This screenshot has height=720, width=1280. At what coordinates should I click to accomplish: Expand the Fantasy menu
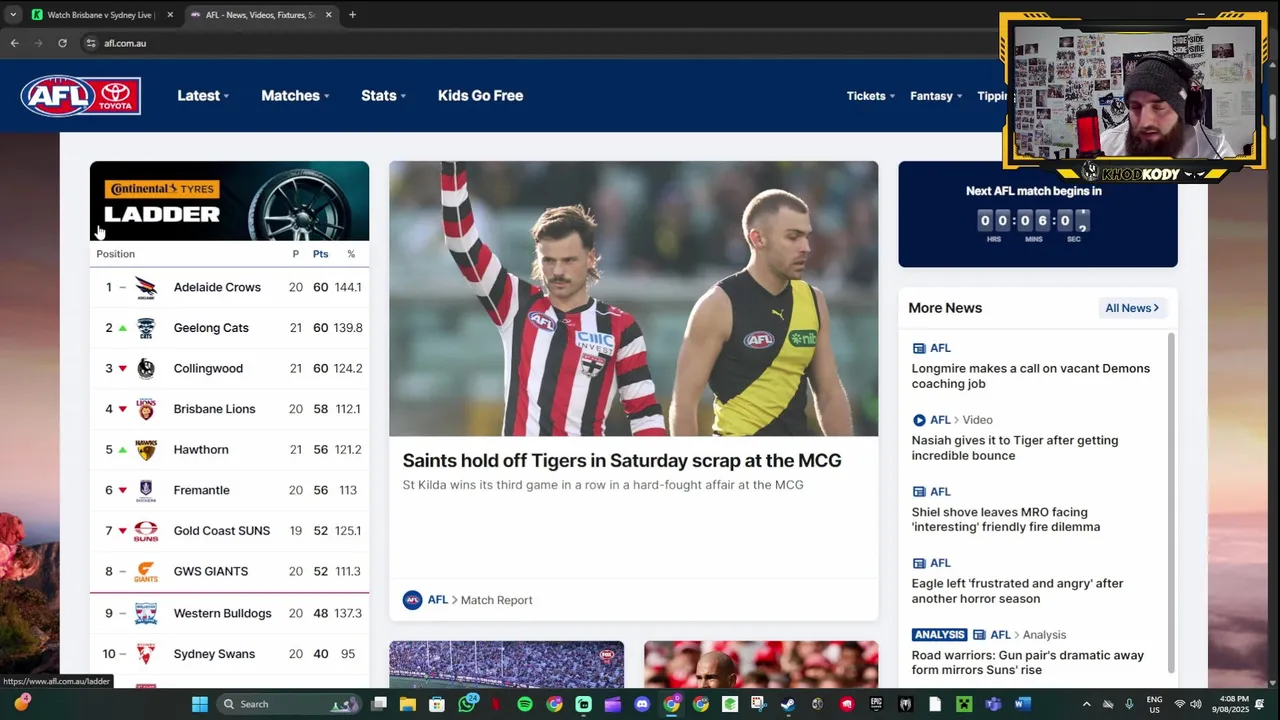(x=936, y=96)
